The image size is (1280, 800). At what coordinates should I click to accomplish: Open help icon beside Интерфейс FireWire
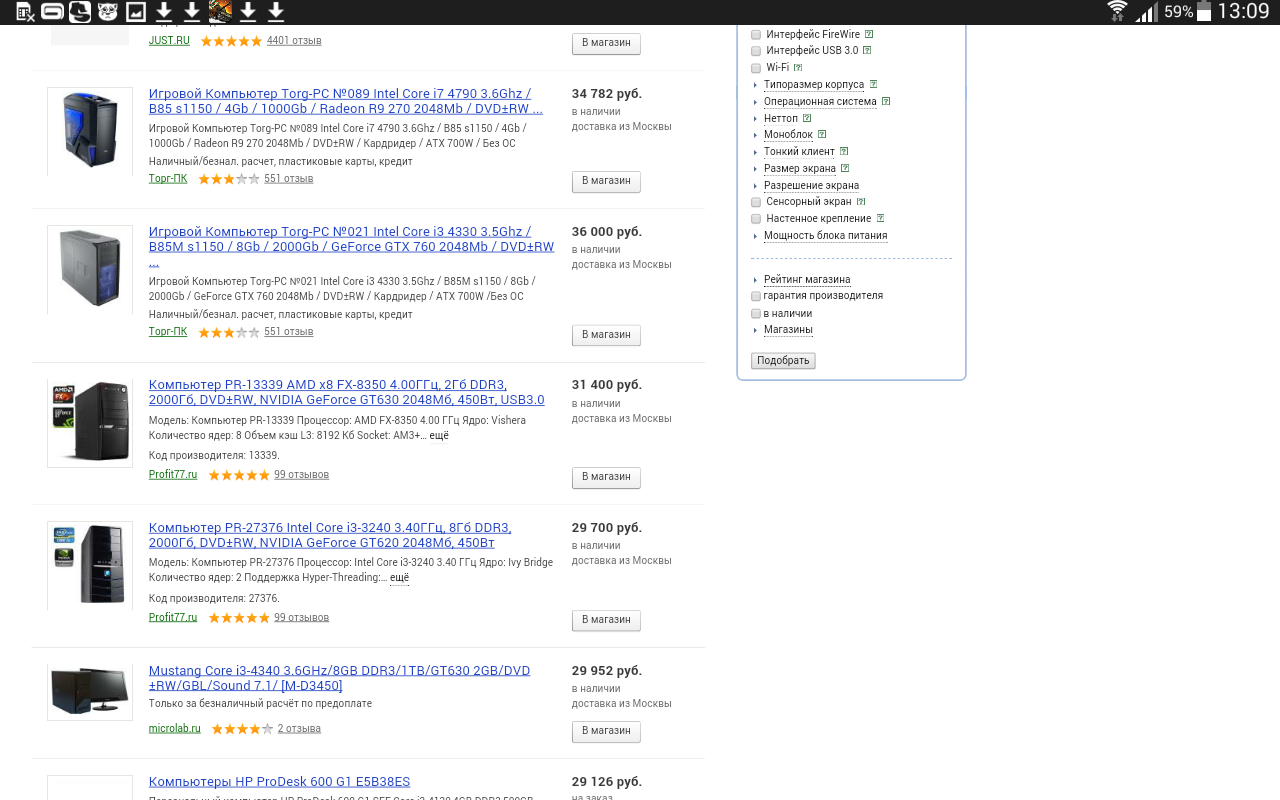click(x=869, y=34)
